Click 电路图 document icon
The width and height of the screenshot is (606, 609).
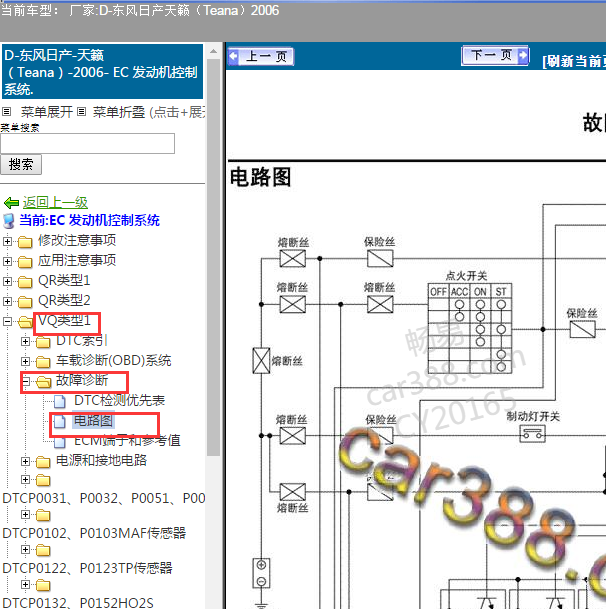(59, 421)
